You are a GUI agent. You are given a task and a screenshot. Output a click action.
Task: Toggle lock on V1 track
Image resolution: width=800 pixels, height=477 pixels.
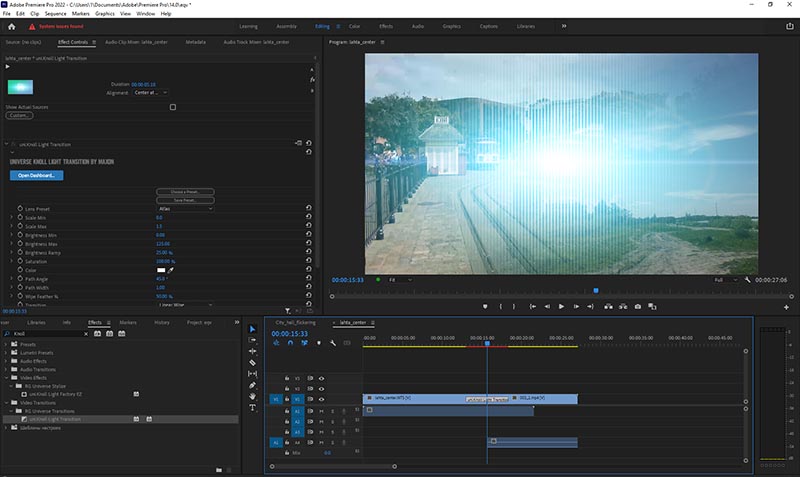(x=287, y=399)
